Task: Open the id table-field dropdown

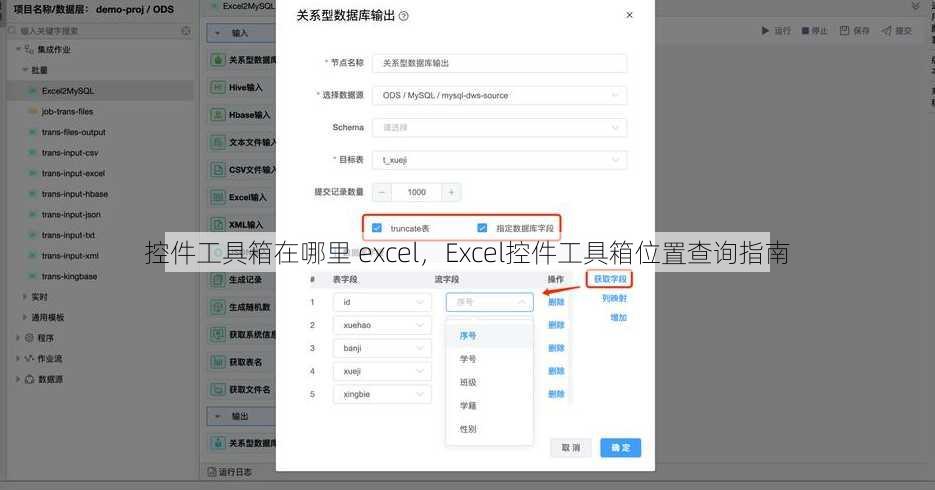Action: pyautogui.click(x=382, y=302)
